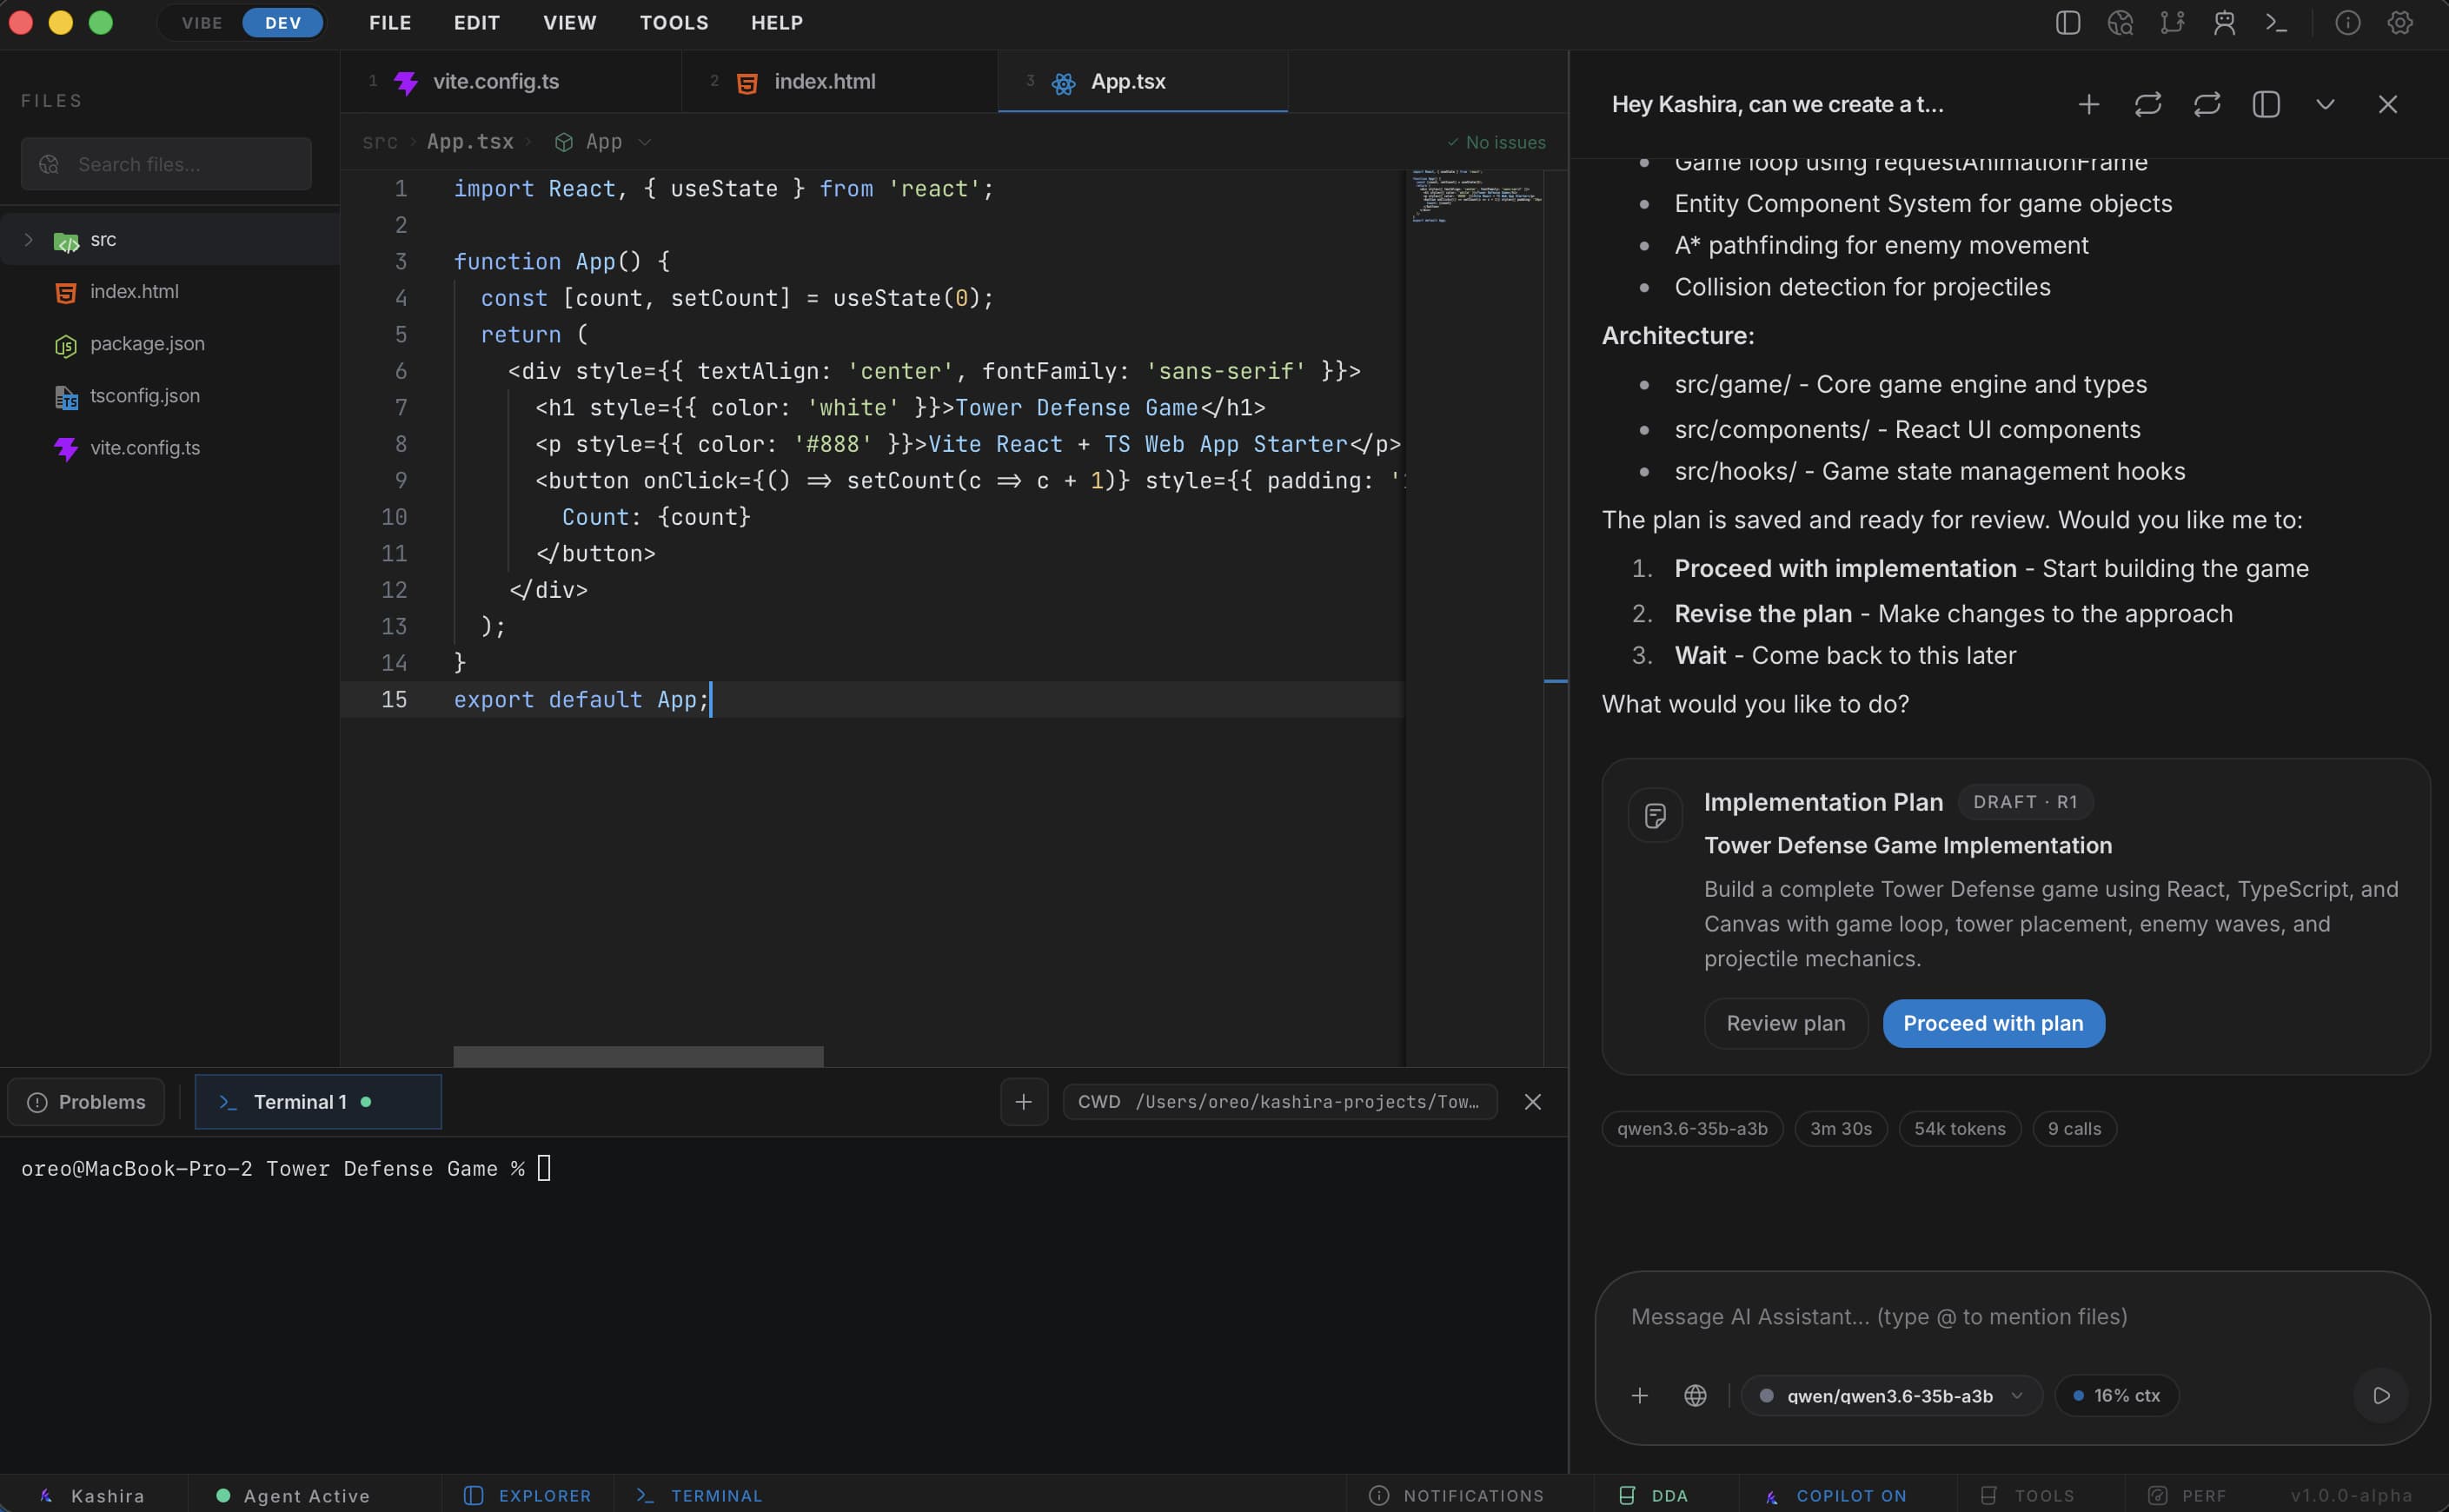Switch to the index.html editor tab
This screenshot has height=1512, width=2449.
coord(839,82)
